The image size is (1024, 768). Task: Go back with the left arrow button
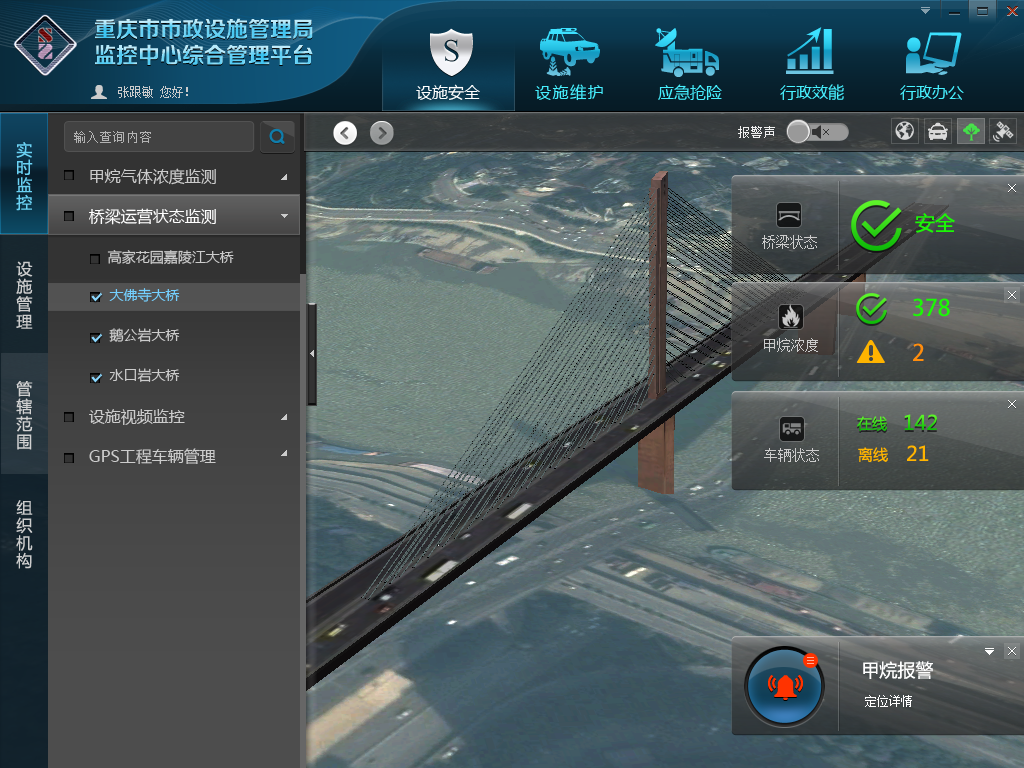click(x=345, y=133)
